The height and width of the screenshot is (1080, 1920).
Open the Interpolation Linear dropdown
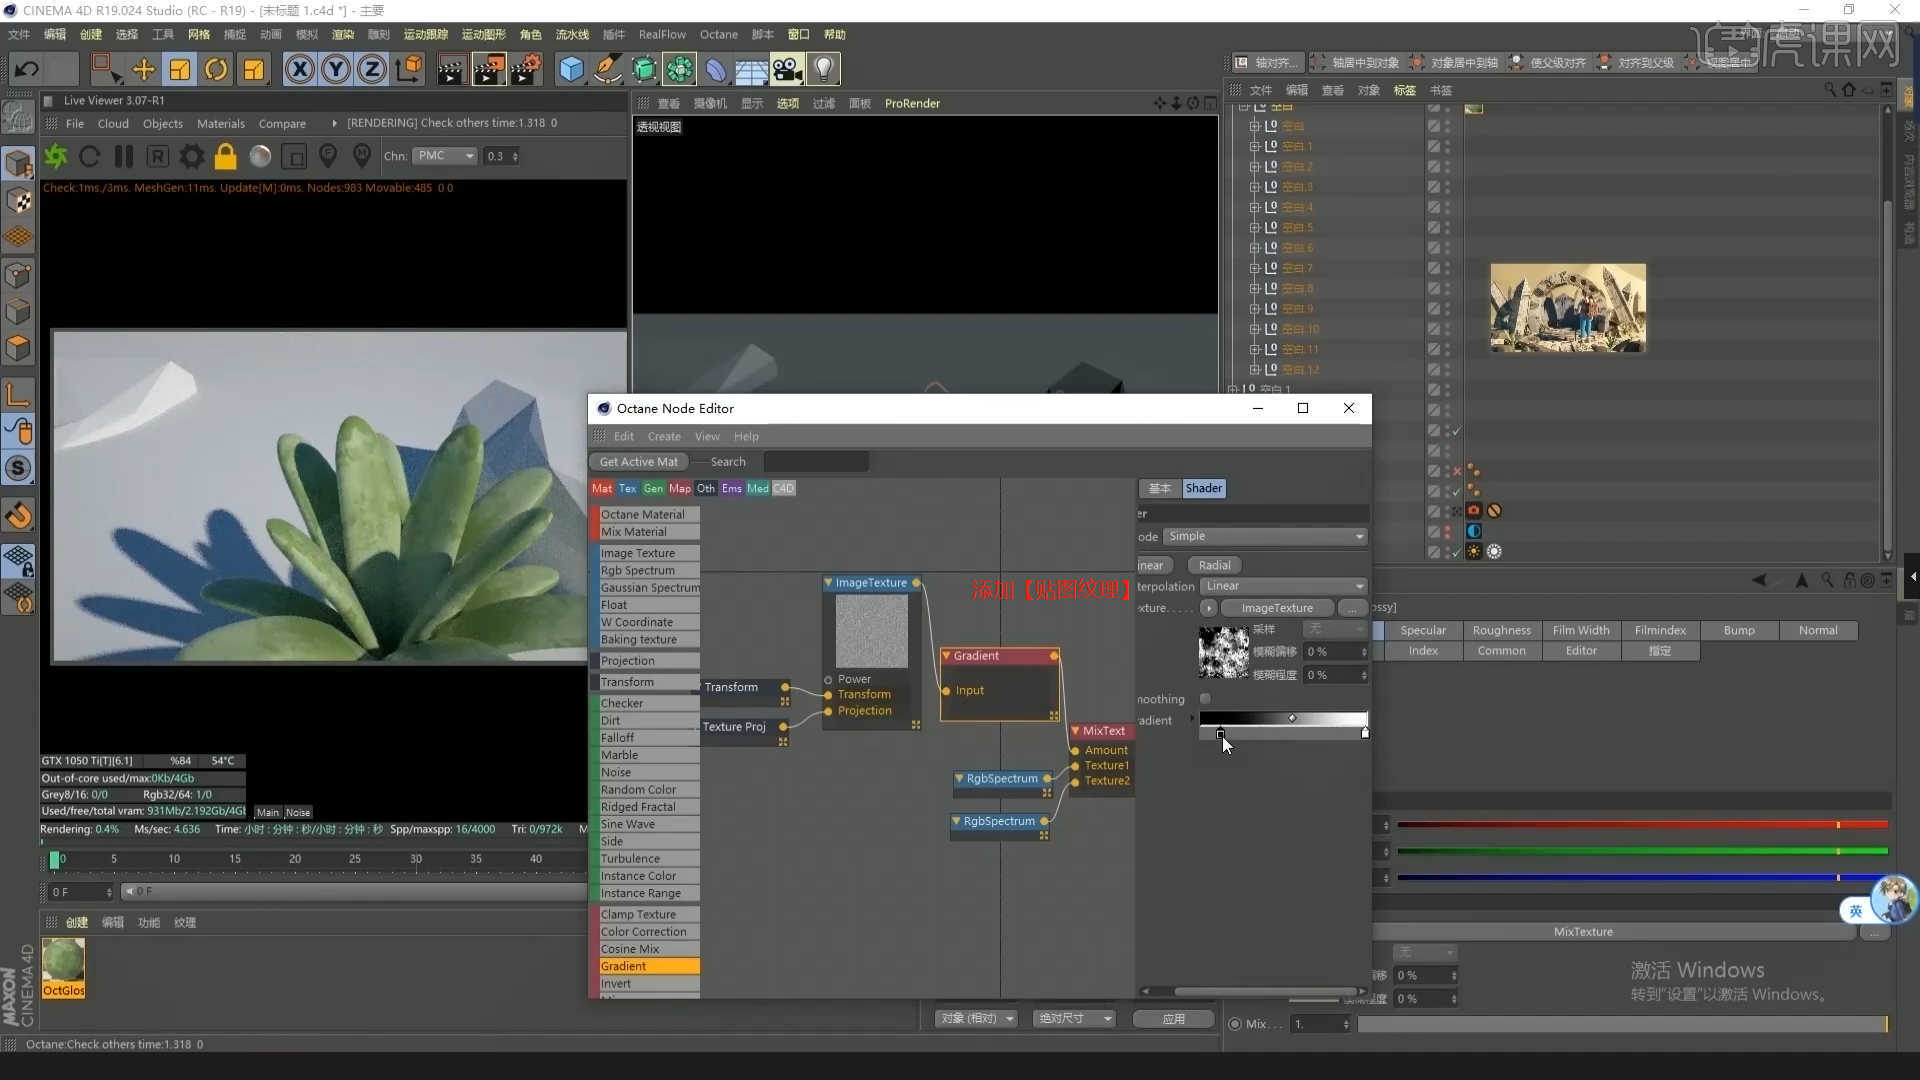(x=1284, y=586)
